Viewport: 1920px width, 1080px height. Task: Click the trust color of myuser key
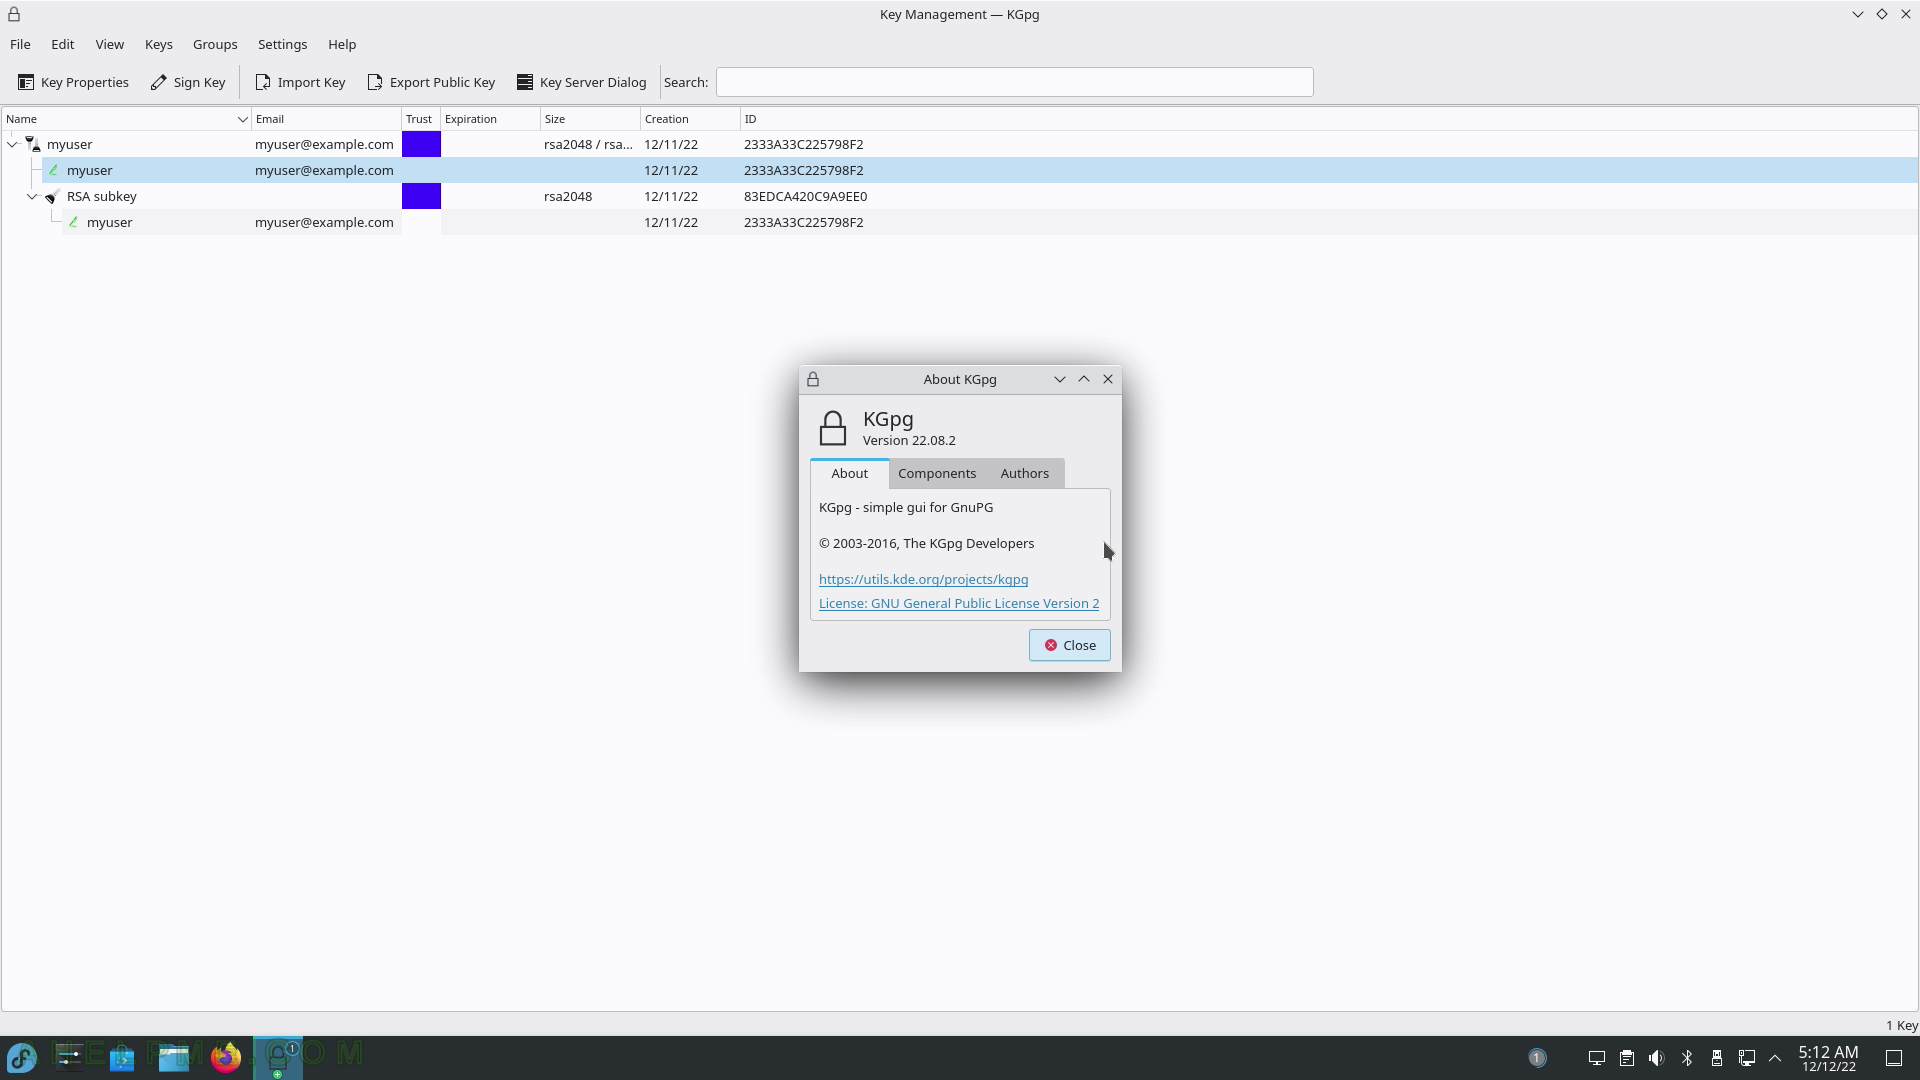point(421,144)
